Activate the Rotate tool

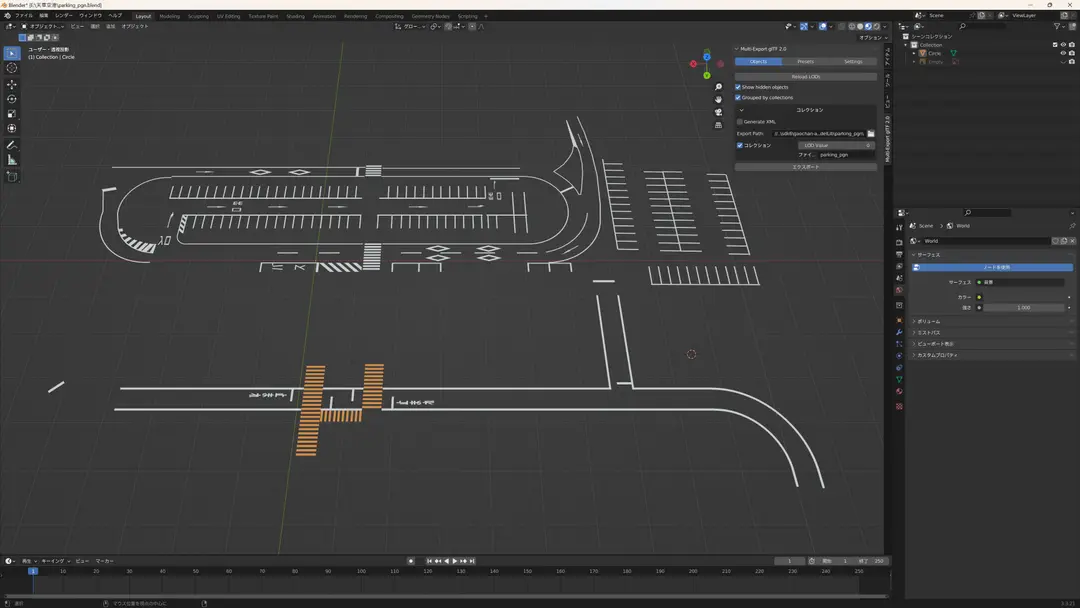pos(12,99)
